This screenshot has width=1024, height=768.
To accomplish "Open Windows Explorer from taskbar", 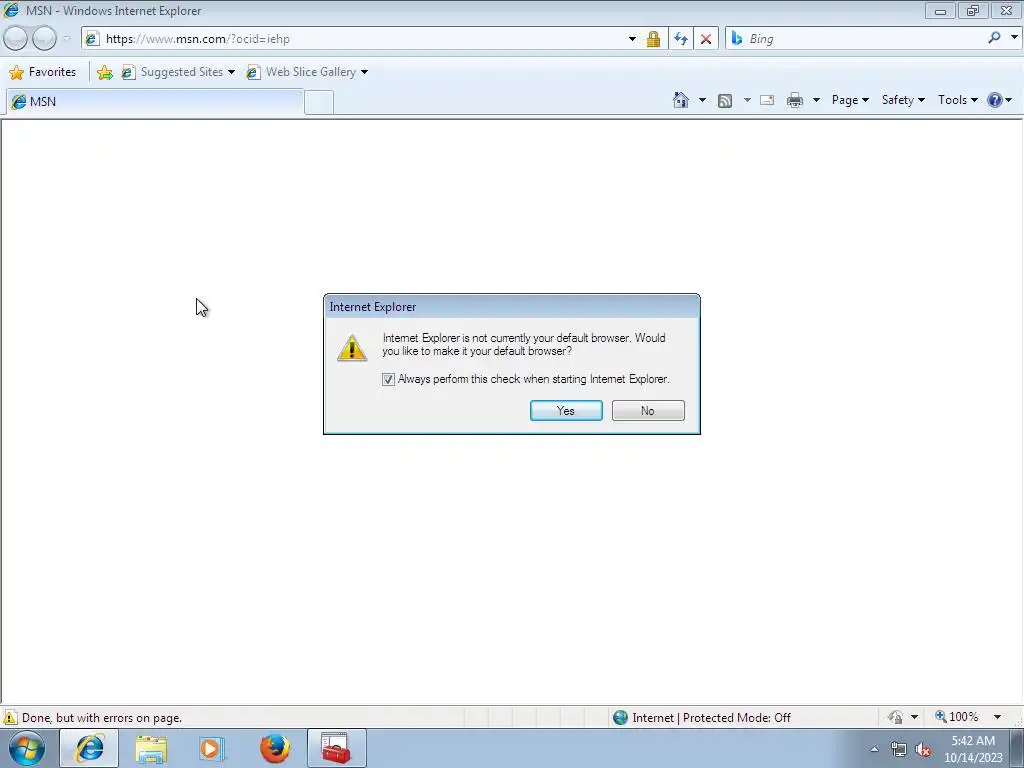I will click(151, 748).
